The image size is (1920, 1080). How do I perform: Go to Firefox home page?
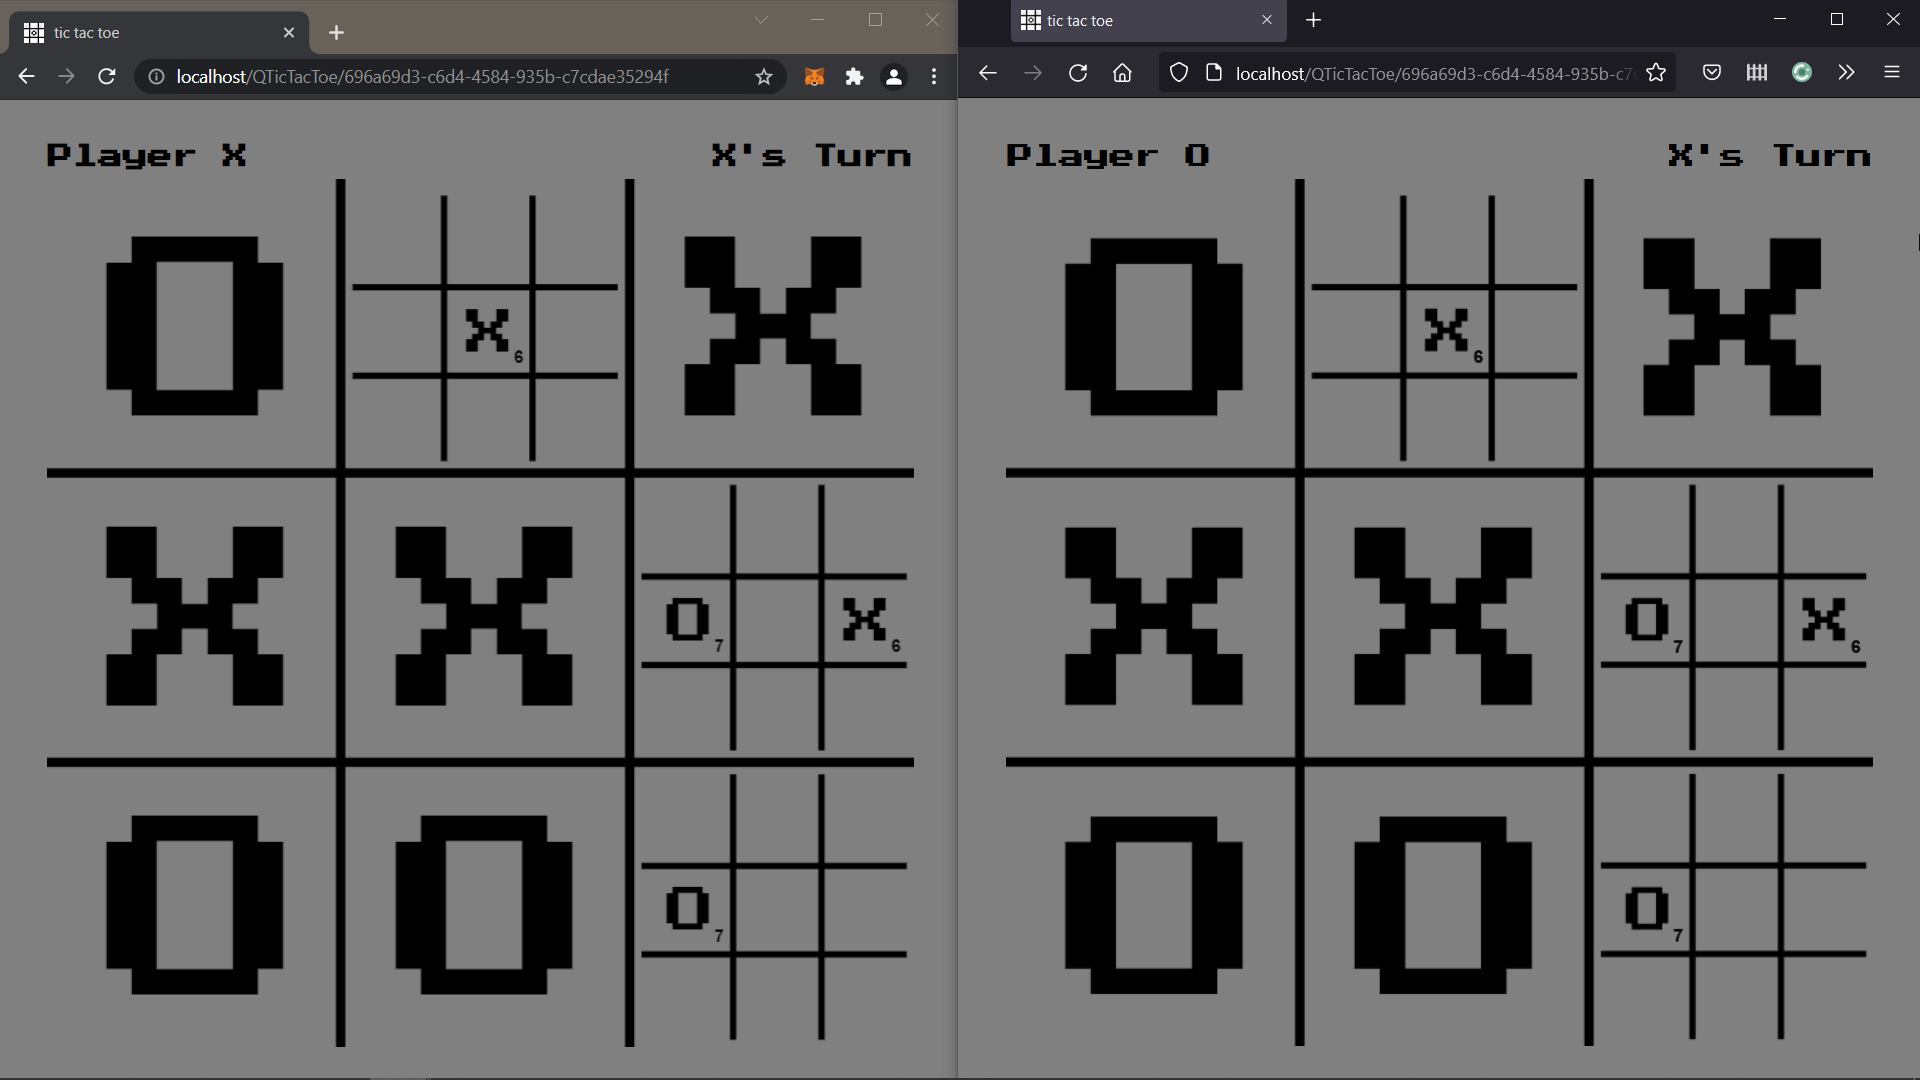1122,73
